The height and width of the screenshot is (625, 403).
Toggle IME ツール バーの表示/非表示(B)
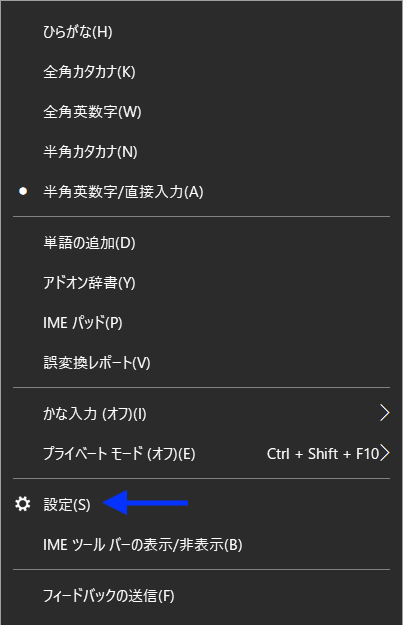pos(201,544)
